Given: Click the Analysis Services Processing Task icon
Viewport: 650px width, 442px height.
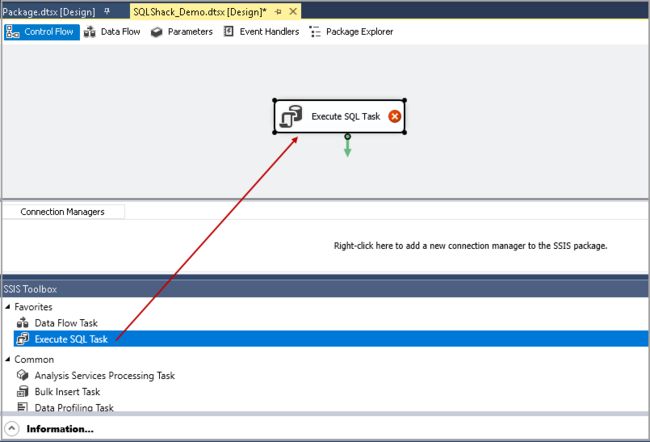Looking at the screenshot, I should [x=22, y=375].
